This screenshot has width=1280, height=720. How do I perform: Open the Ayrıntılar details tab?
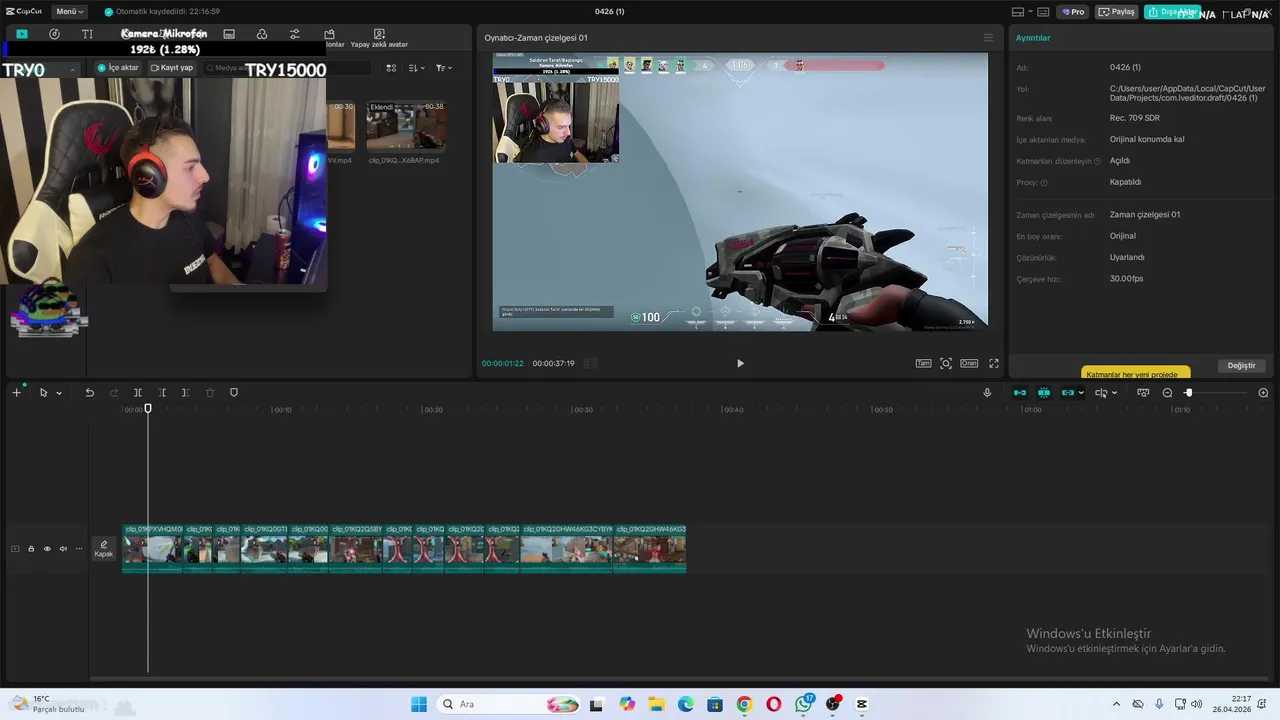[x=1033, y=38]
